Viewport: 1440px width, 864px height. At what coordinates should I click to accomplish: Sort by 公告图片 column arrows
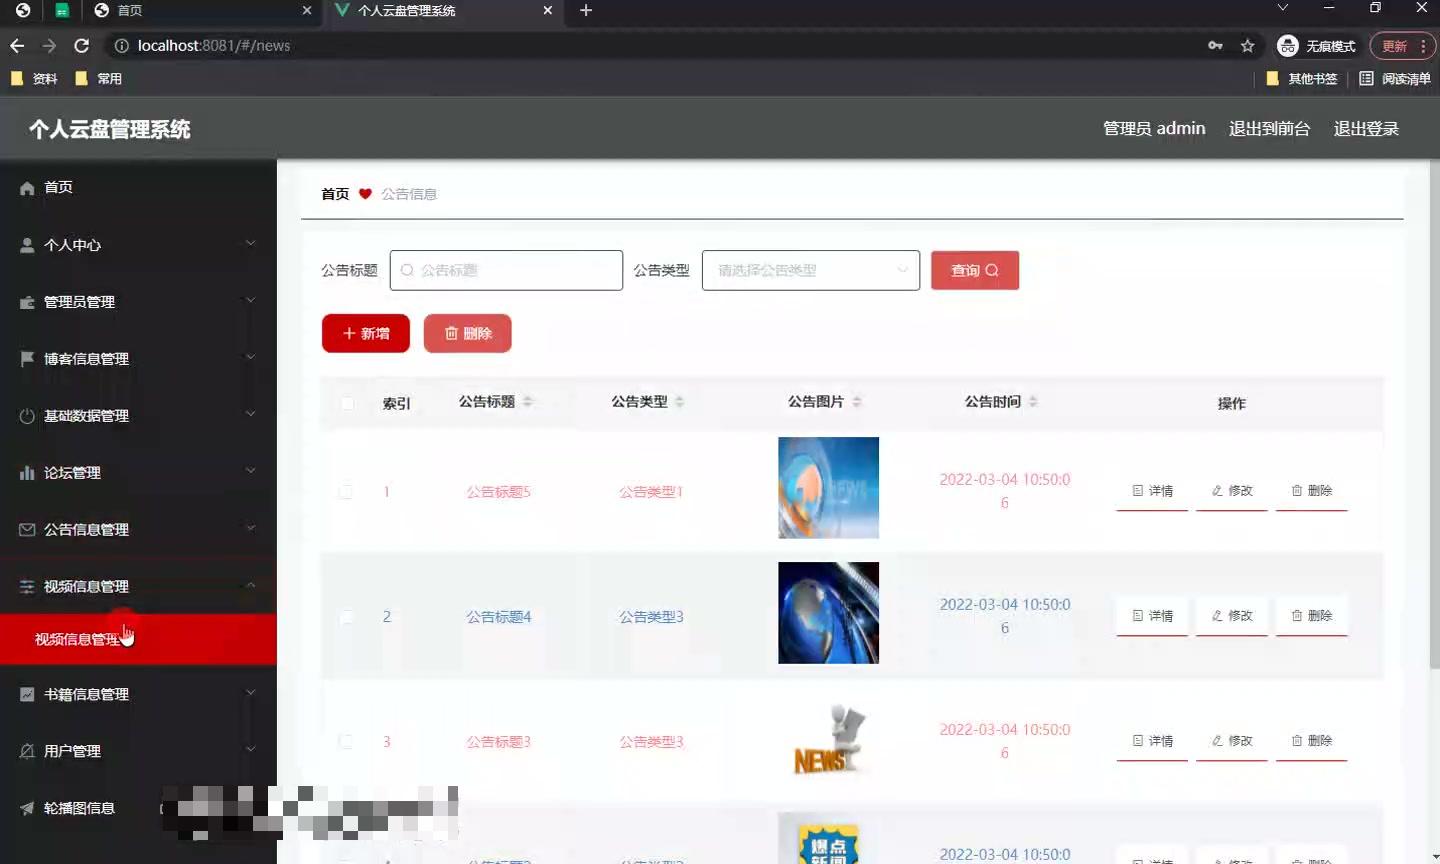[857, 402]
